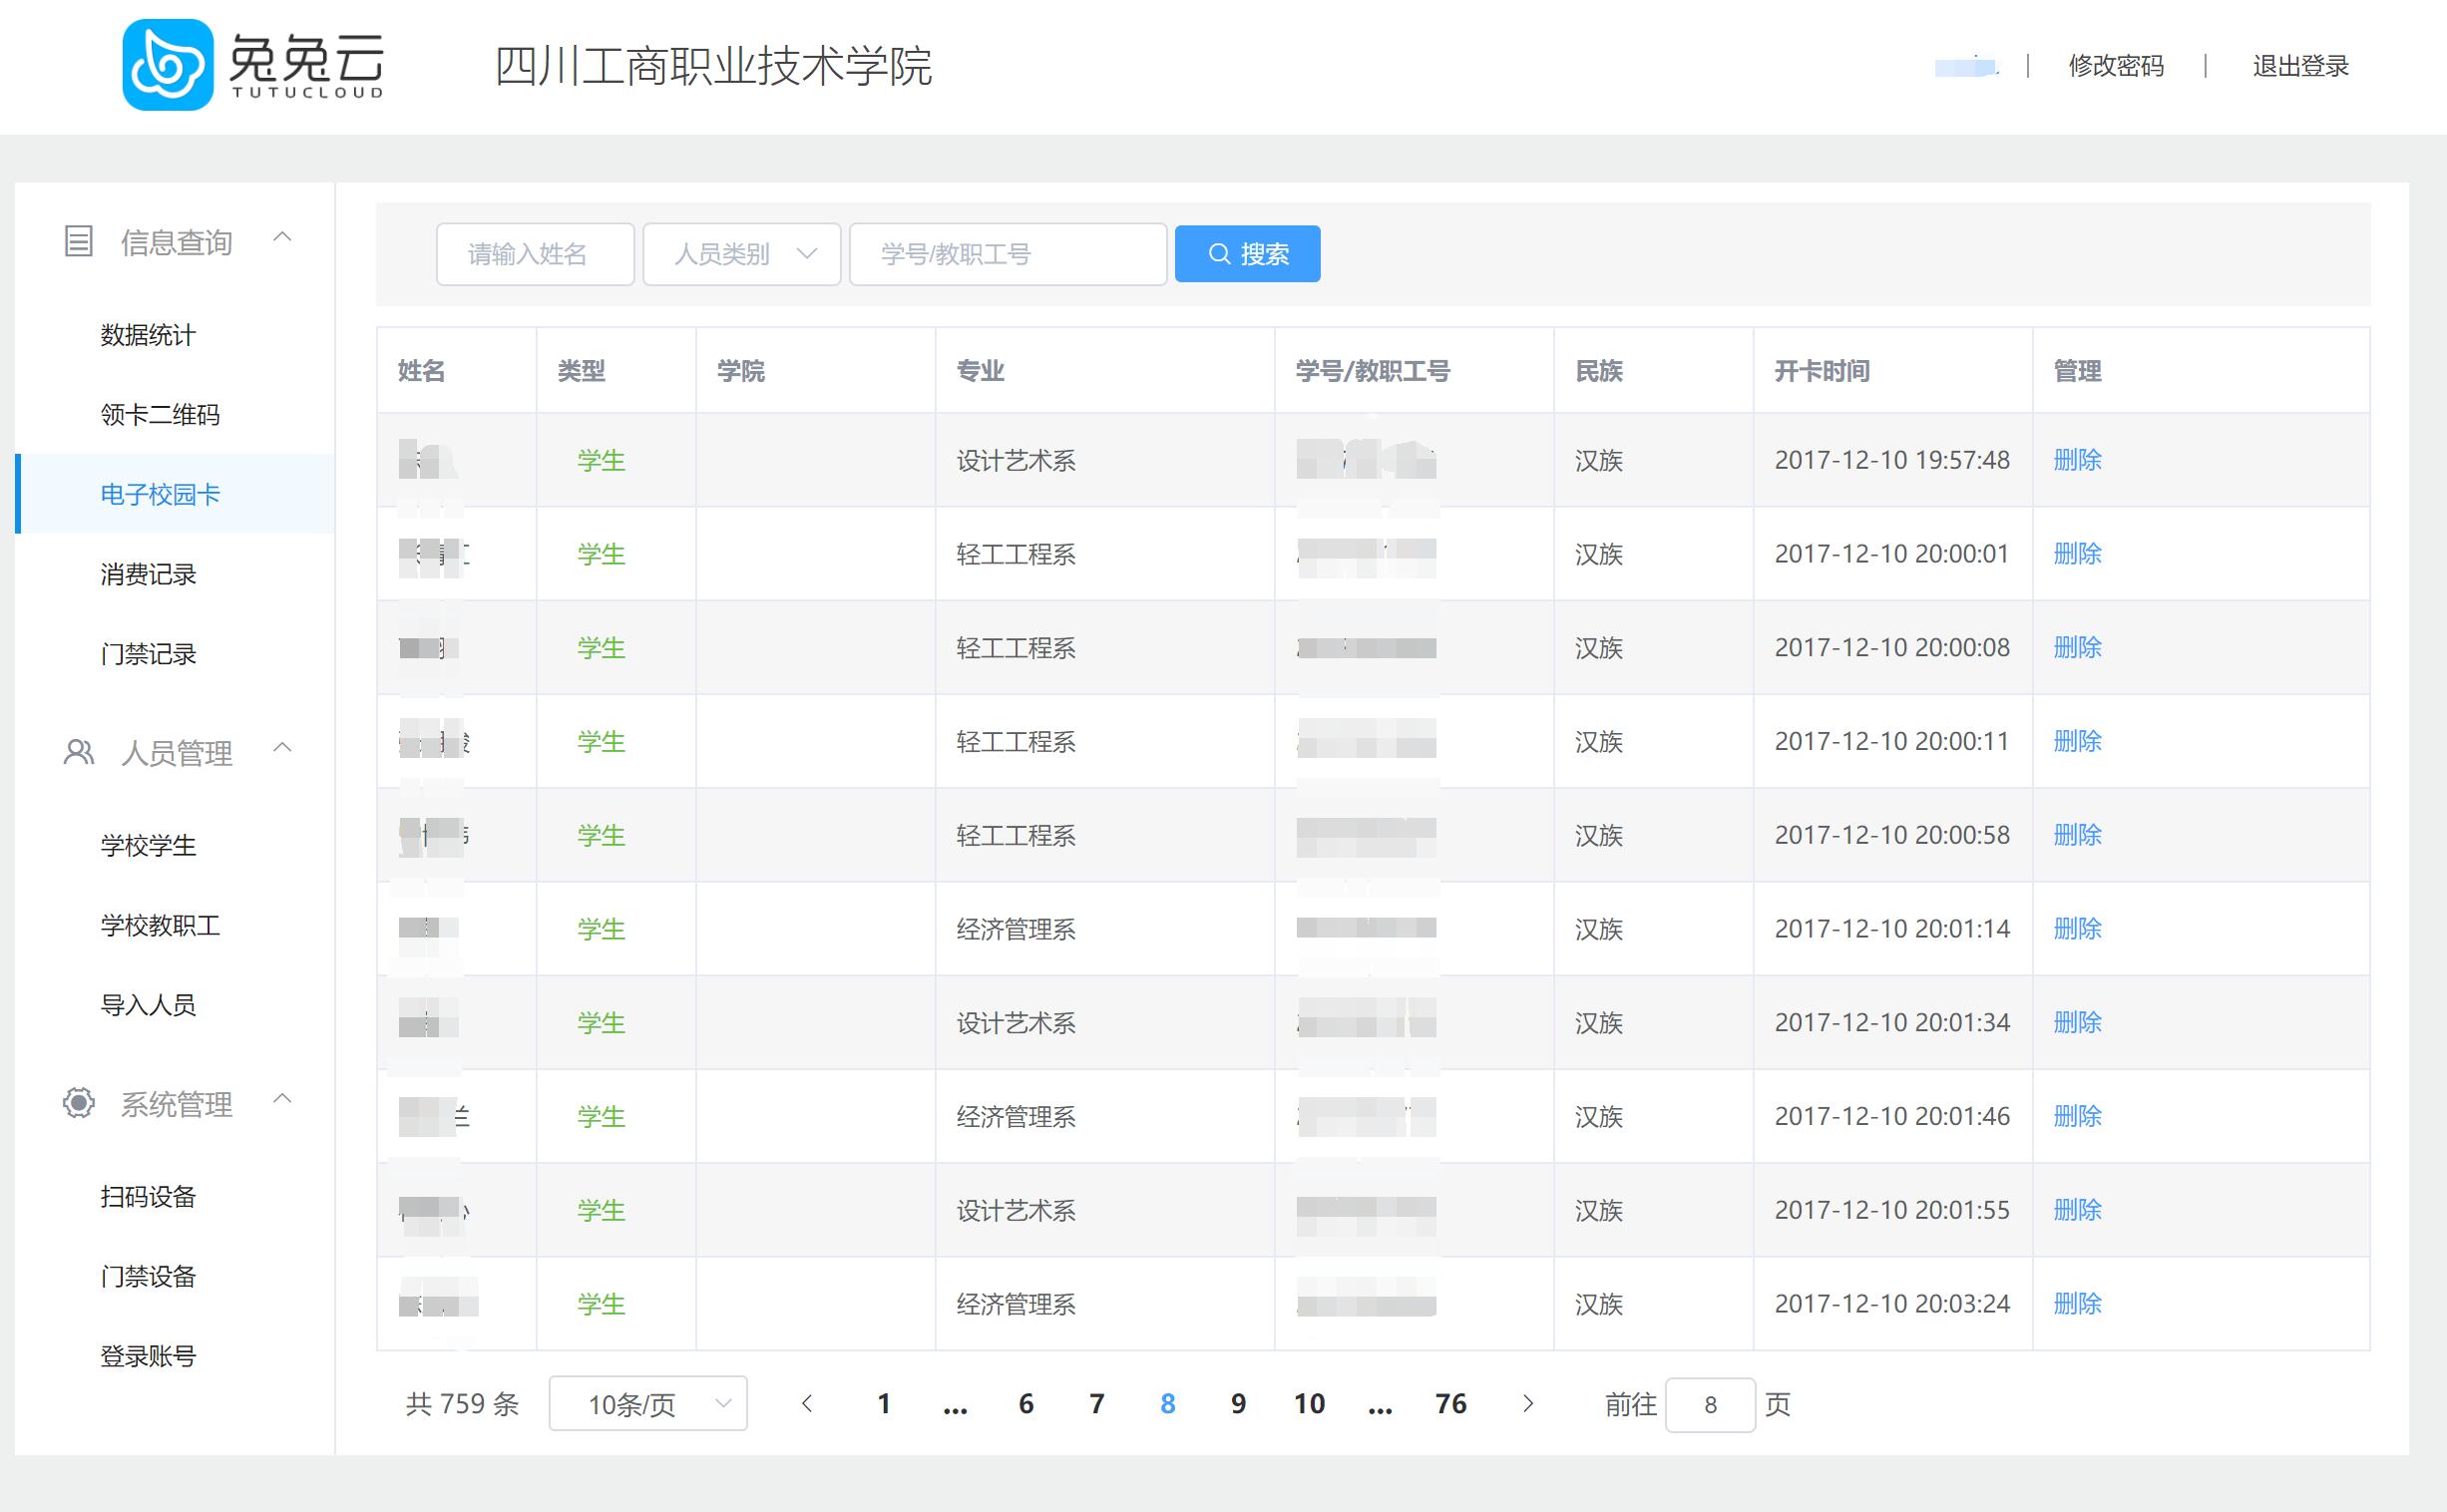Click 修改密码 link in header

tap(2115, 66)
